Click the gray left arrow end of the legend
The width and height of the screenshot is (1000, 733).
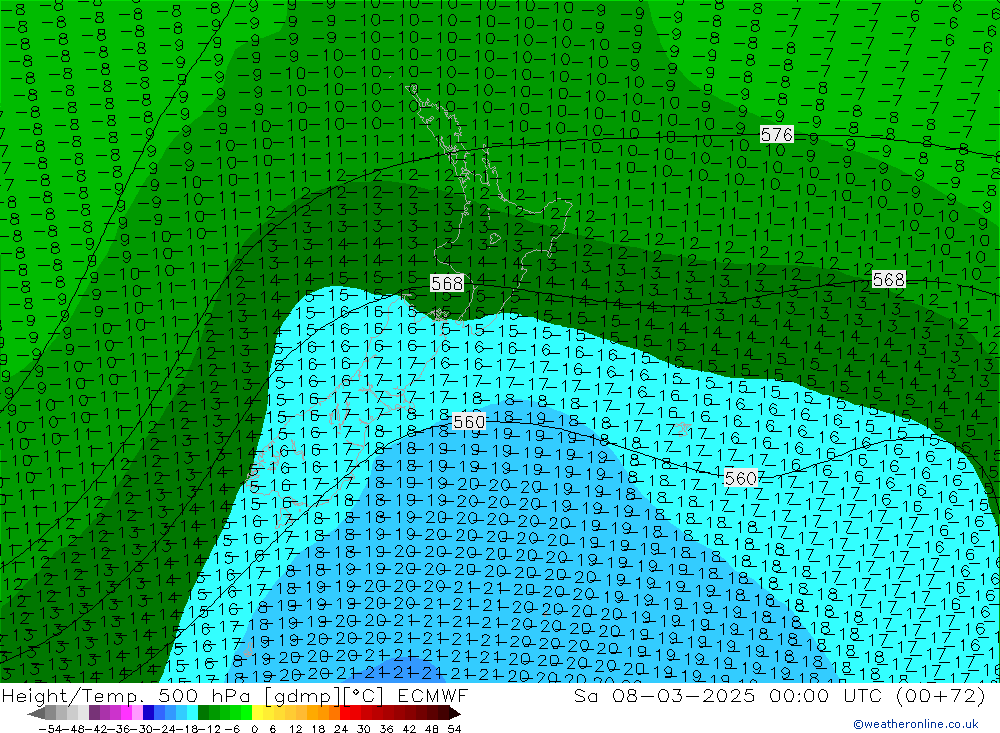click(37, 713)
